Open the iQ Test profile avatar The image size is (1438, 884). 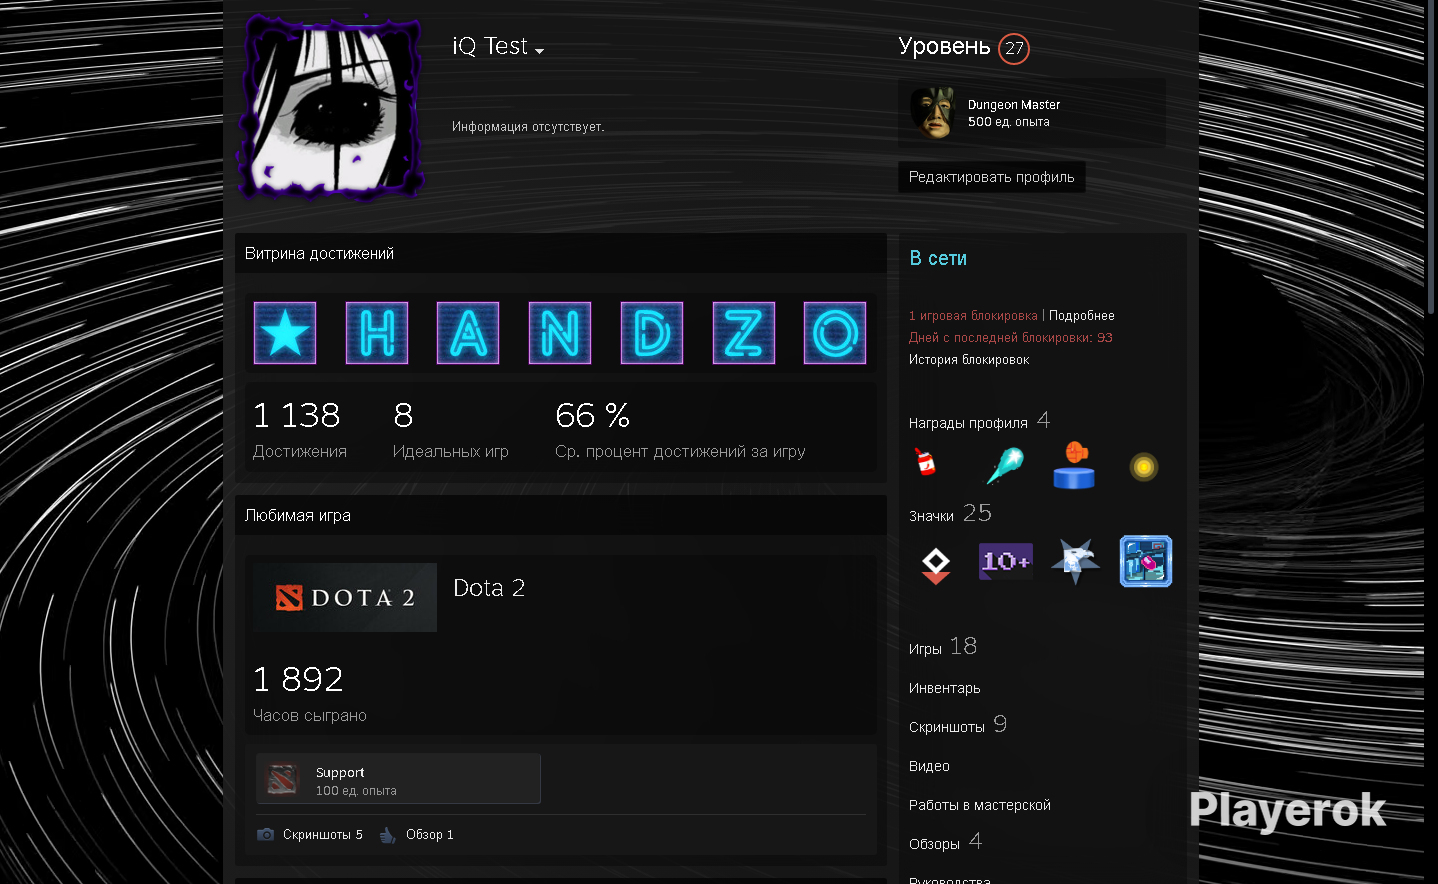click(x=331, y=107)
